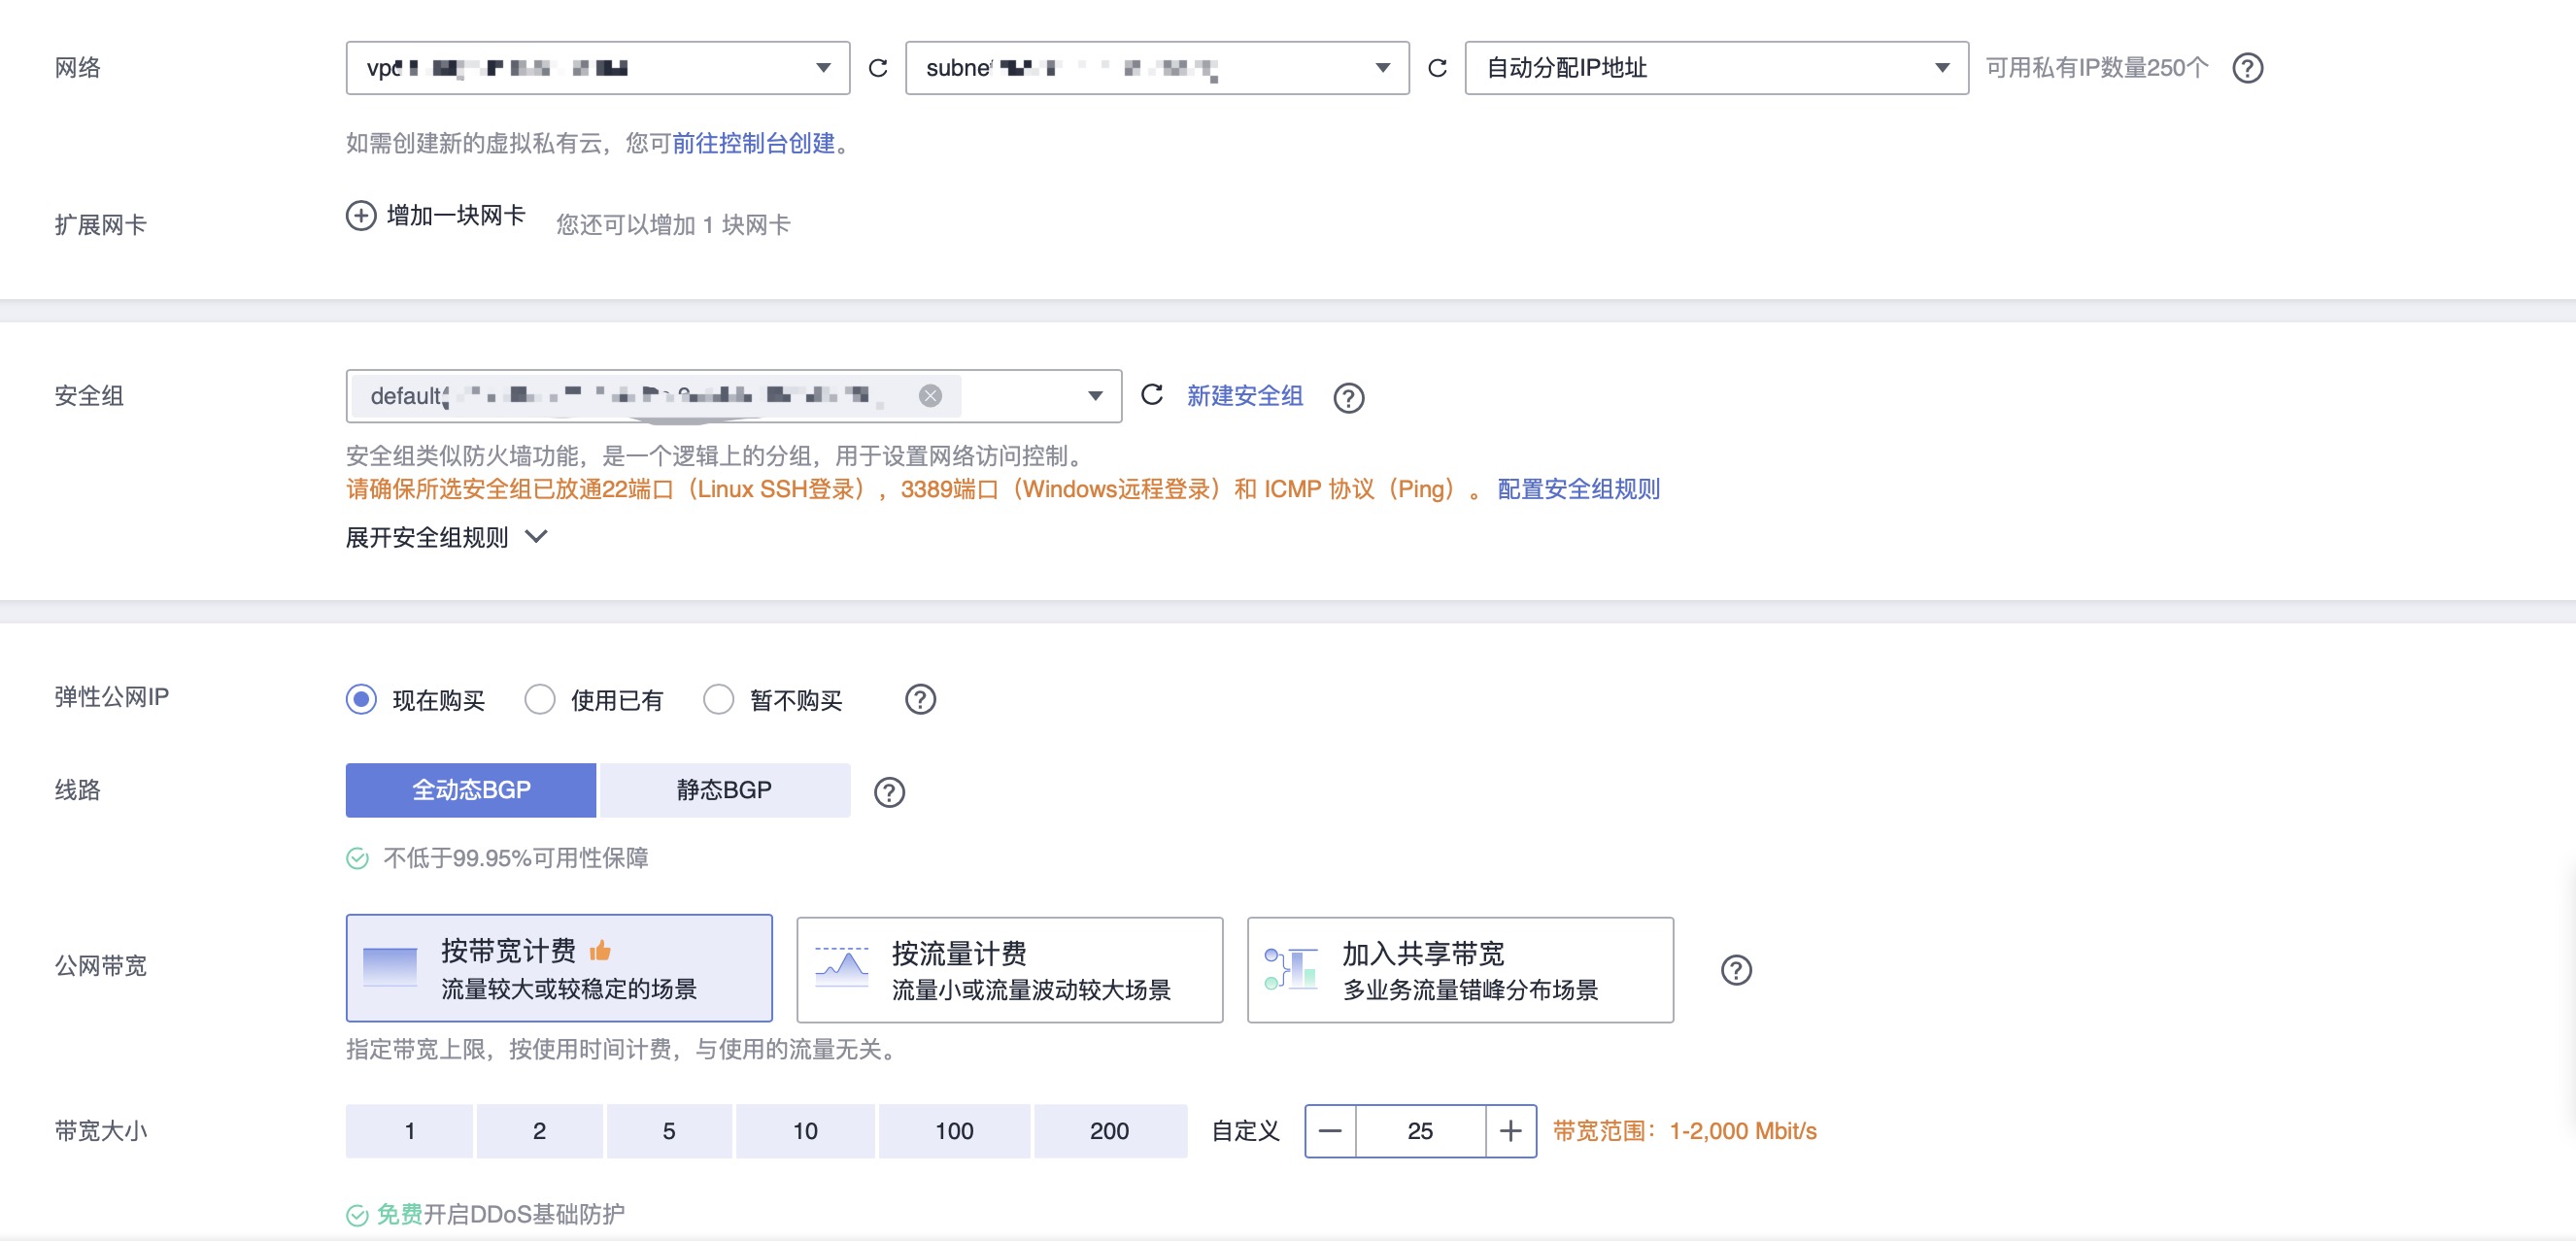Increase custom bandwidth with plus stepper
Viewport: 2576px width, 1241px height.
(x=1510, y=1131)
